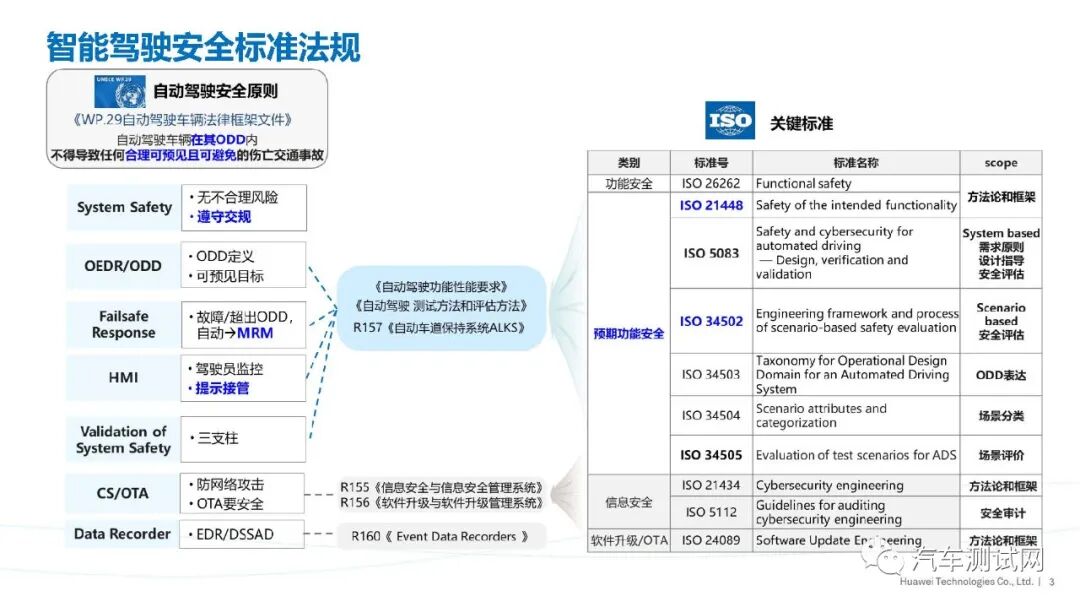Click the 场景分类 scope cell
This screenshot has height=607, width=1080.
click(x=1001, y=415)
